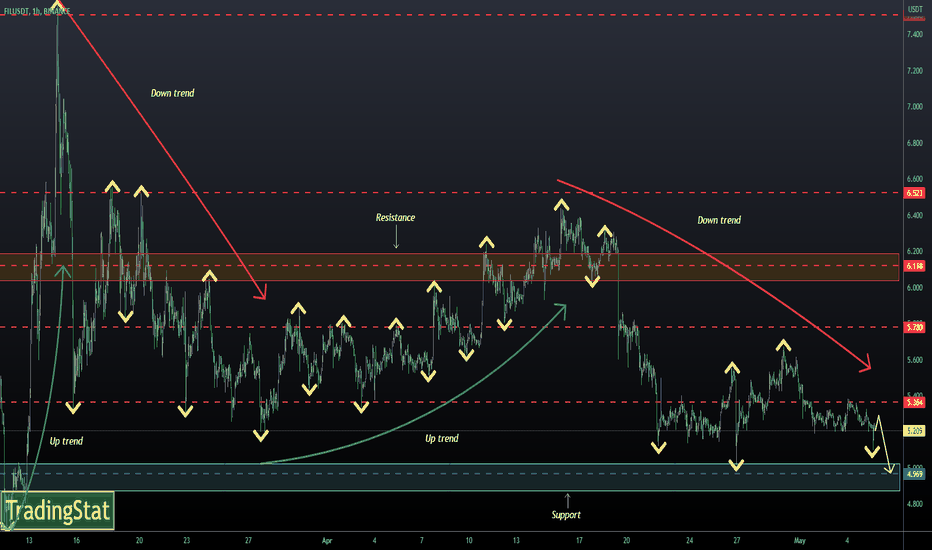Click the 7 date on time axis
The width and height of the screenshot is (932, 550).
coord(421,540)
